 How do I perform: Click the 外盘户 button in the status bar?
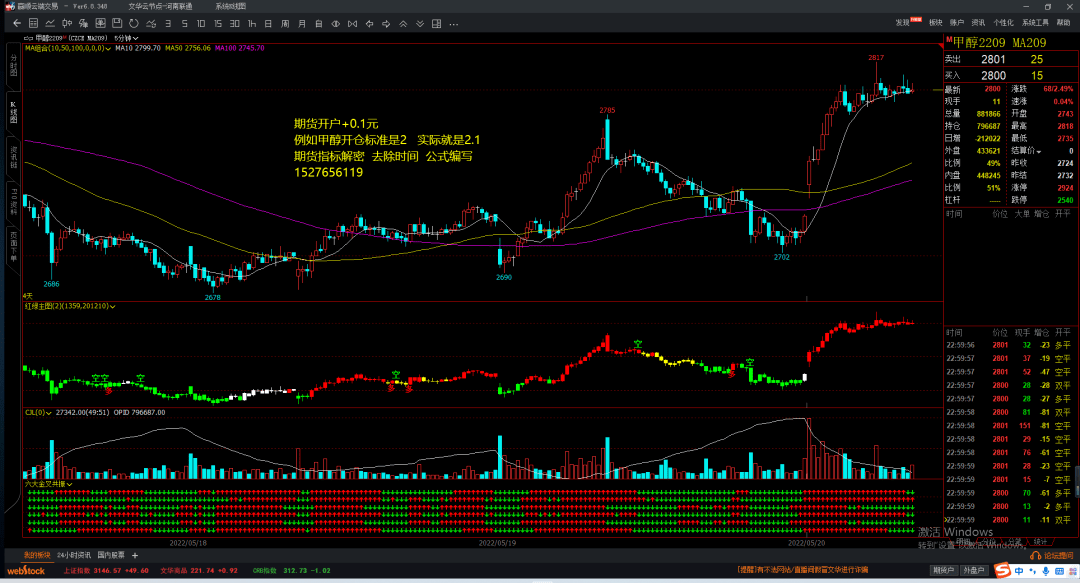pos(972,570)
